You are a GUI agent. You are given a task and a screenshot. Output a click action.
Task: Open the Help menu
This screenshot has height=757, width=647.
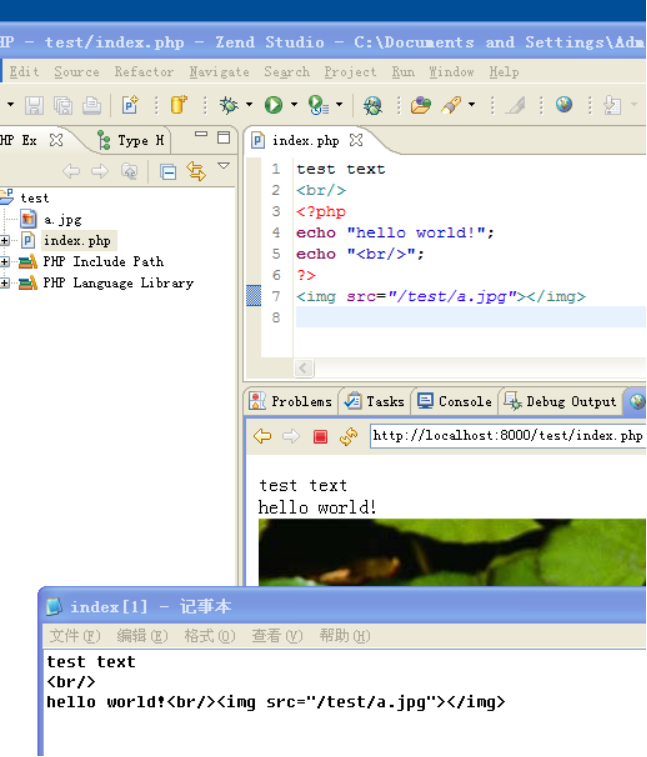pos(504,72)
